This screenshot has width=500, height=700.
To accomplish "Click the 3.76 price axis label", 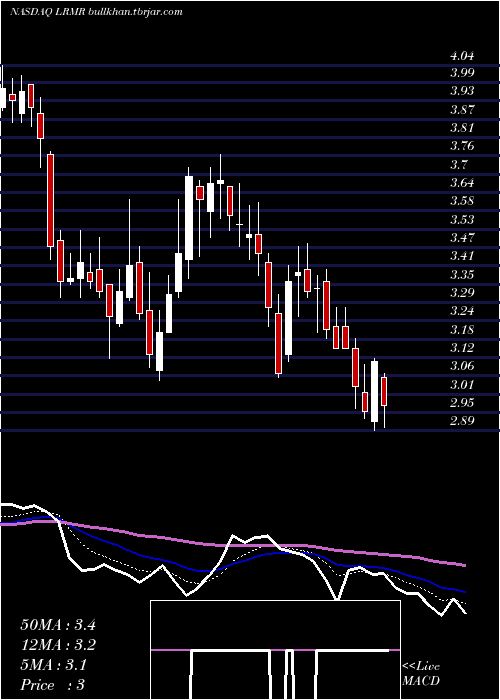I will click(462, 146).
